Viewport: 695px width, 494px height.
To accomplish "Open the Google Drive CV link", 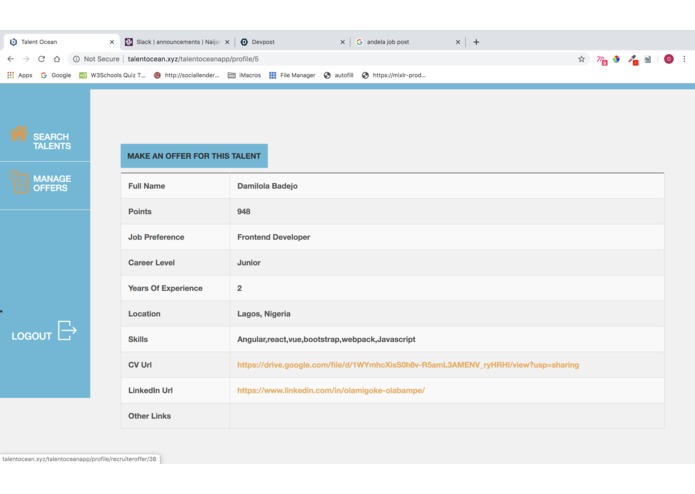I will click(408, 365).
